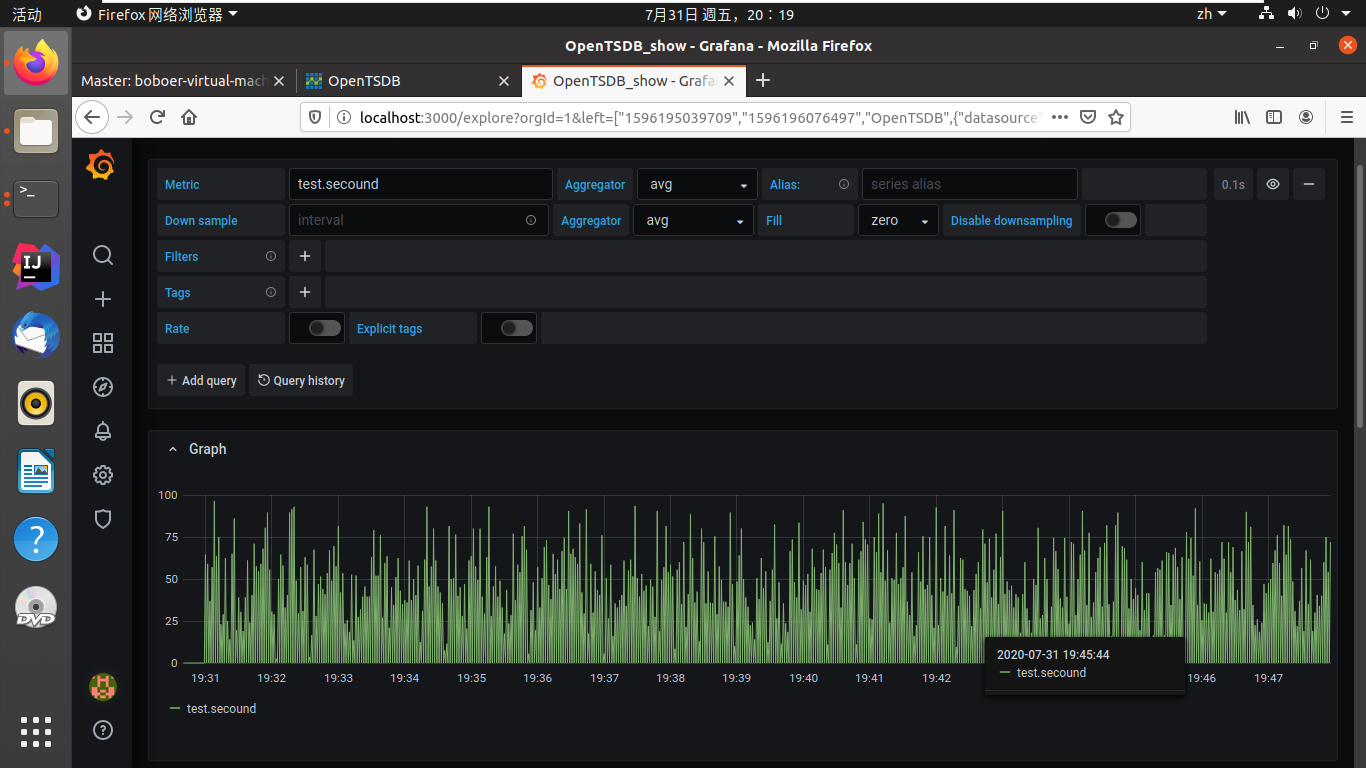
Task: Open Firefox account icon
Action: pos(1306,117)
